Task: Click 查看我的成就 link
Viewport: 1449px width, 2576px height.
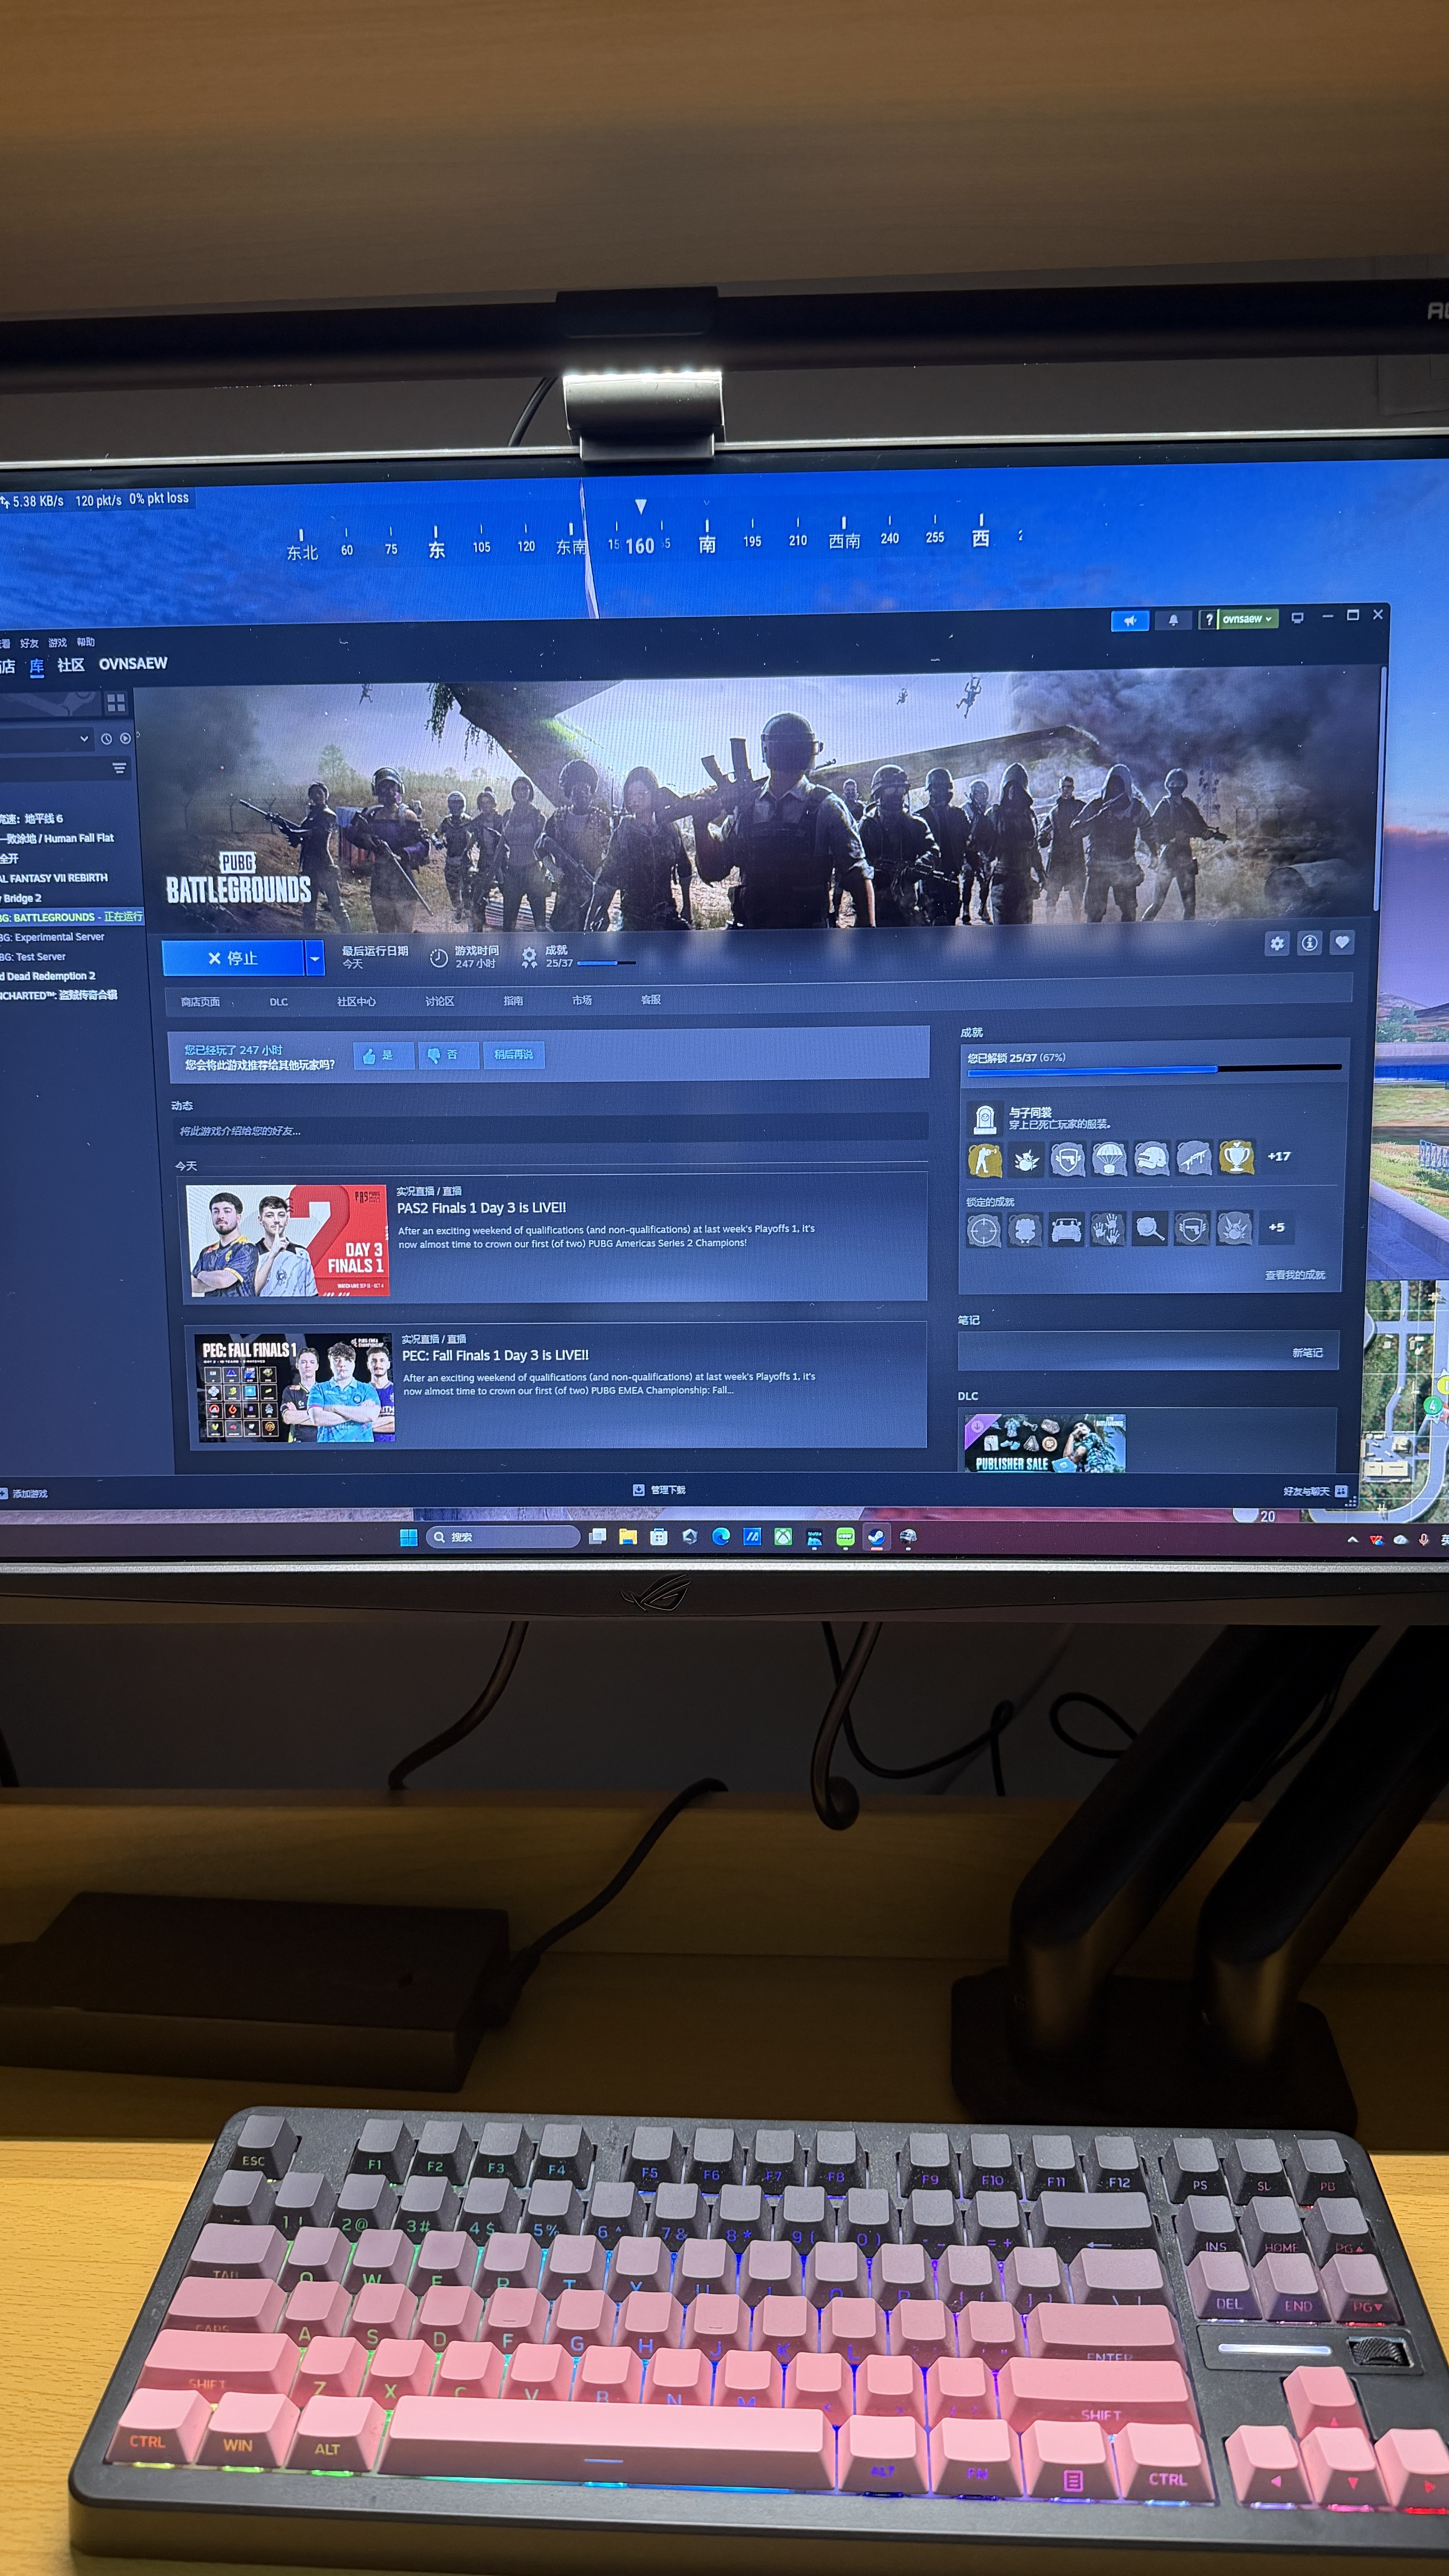Action: click(1295, 1275)
